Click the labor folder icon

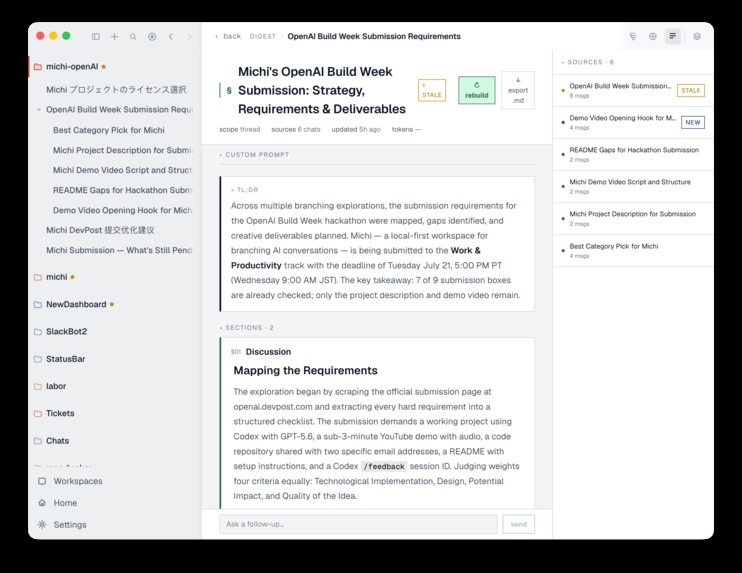38,387
